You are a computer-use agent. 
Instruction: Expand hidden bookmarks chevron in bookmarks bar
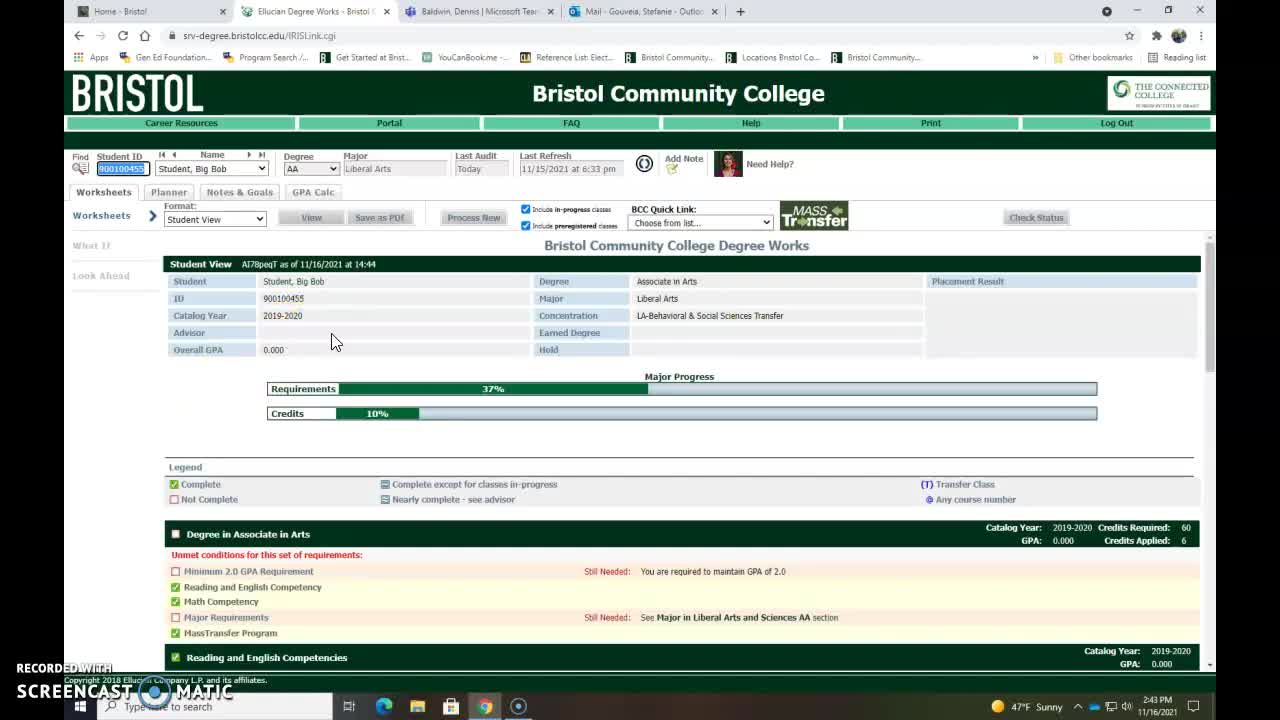[x=1035, y=57]
